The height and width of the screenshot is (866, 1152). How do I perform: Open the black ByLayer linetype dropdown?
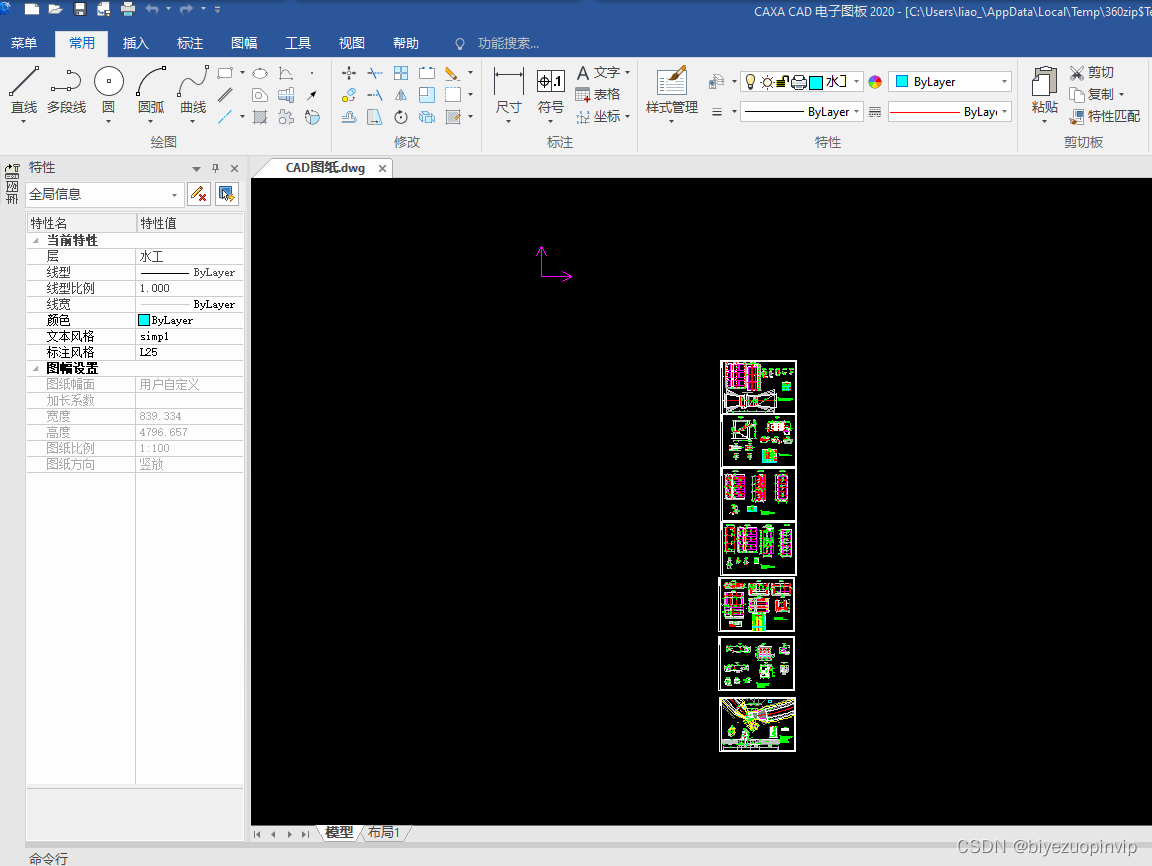pyautogui.click(x=857, y=112)
